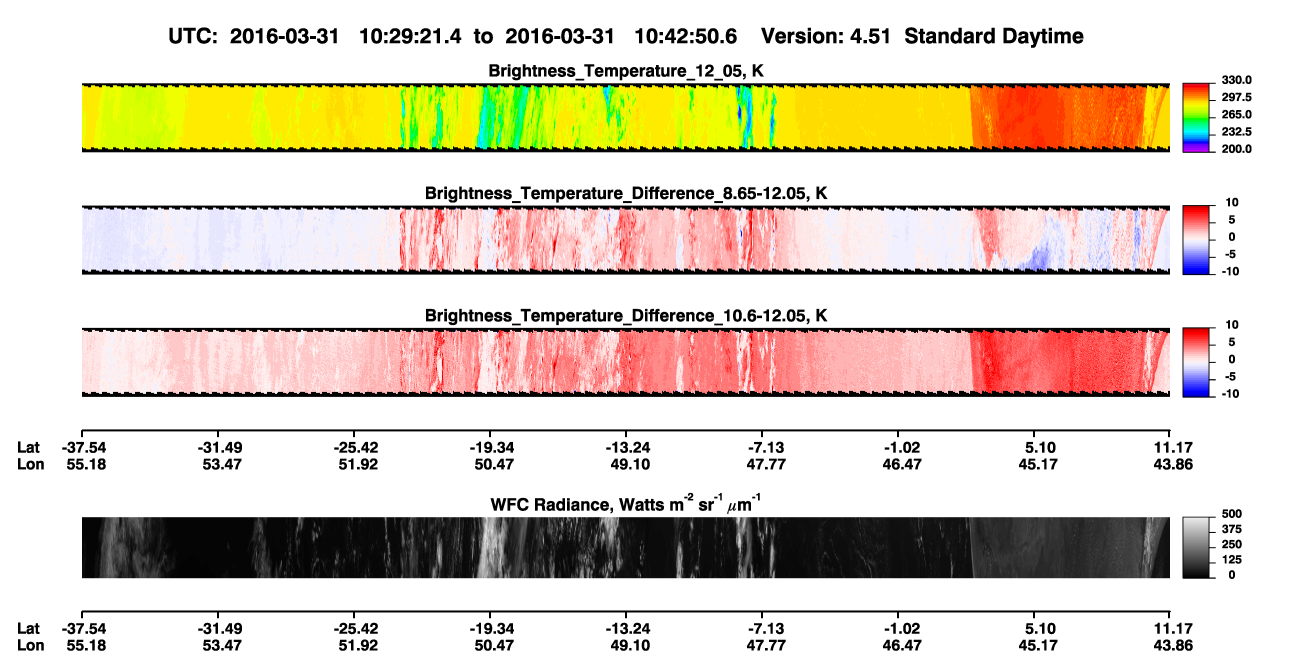
Task: Click the '-5' tick on the 10.6-12.05 colorbar
Action: click(x=1229, y=377)
